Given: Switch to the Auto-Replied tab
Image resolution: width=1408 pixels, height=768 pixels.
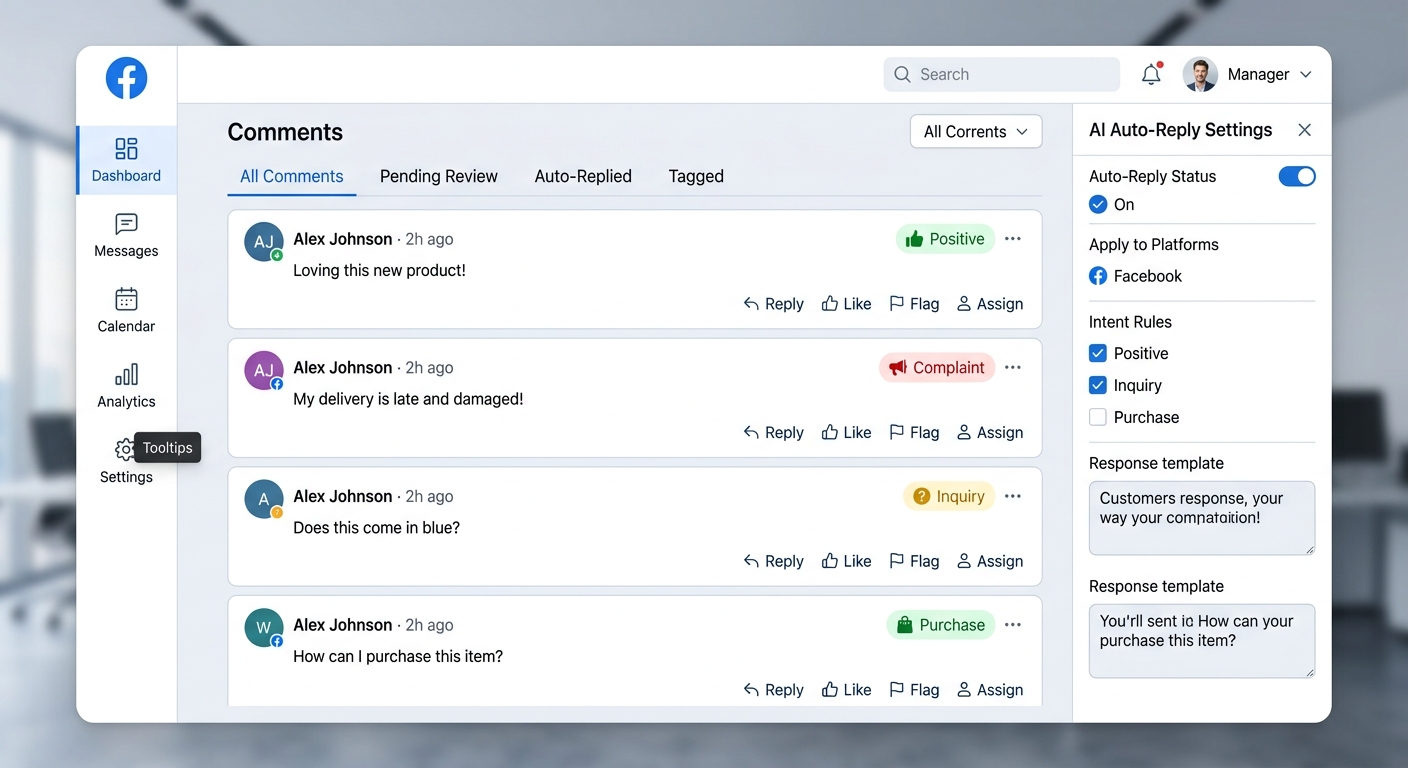Looking at the screenshot, I should (583, 177).
